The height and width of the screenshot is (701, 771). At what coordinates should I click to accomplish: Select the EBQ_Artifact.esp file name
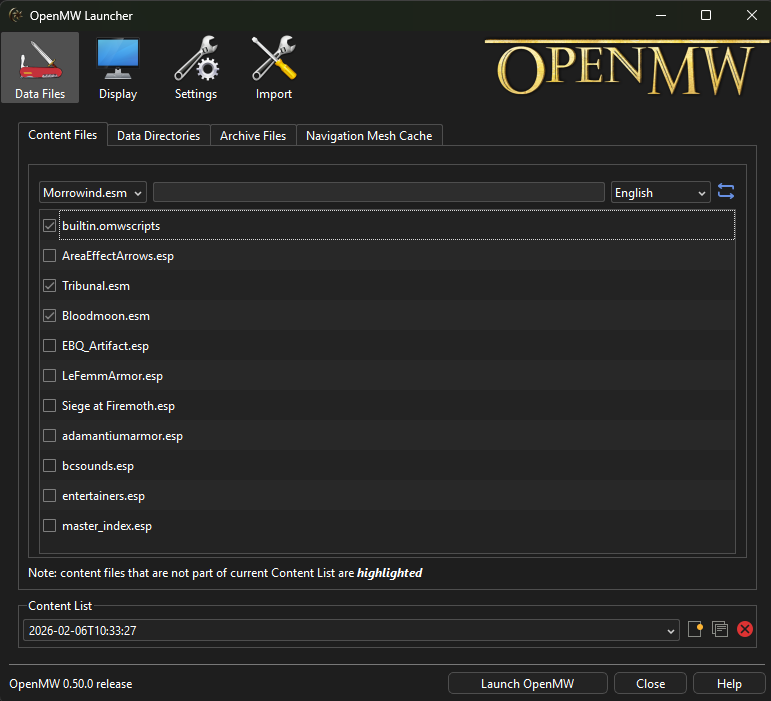(x=105, y=346)
